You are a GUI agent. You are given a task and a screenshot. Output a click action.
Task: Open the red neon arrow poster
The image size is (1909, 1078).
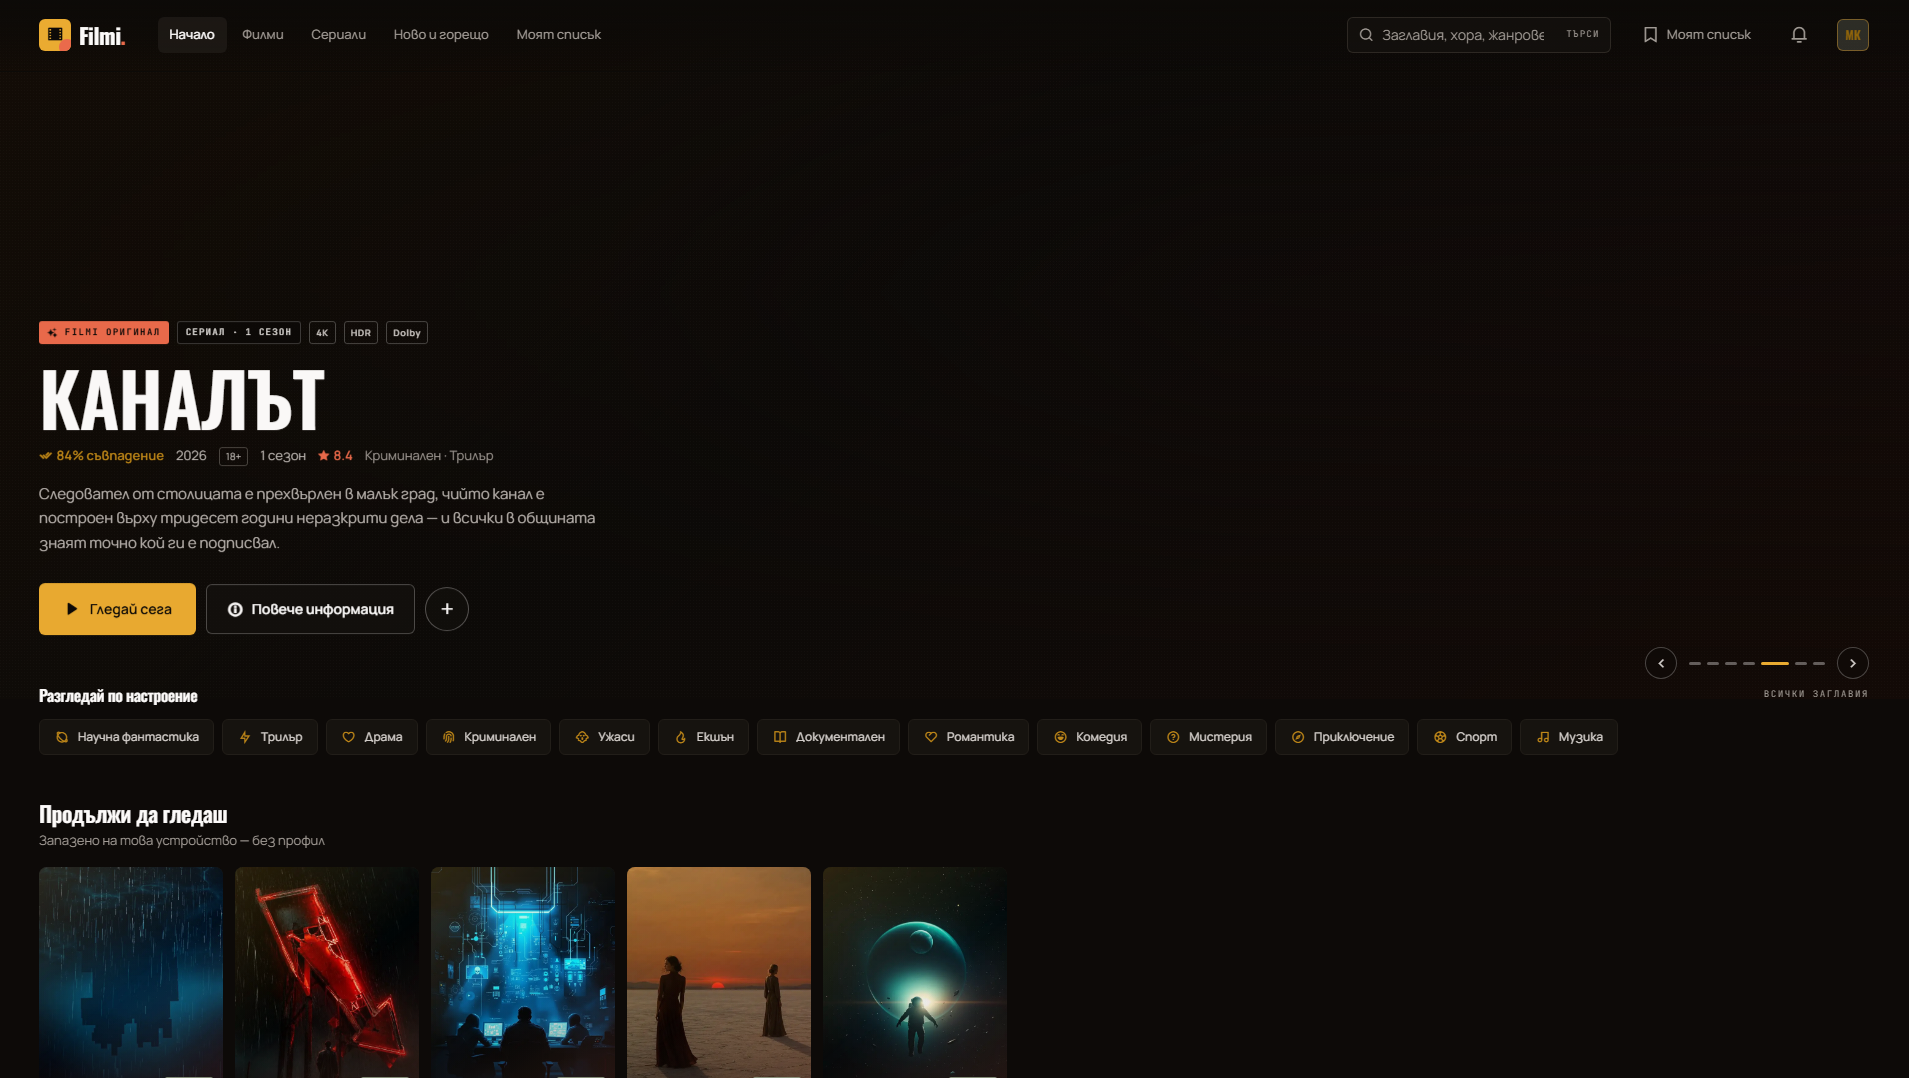(x=327, y=972)
